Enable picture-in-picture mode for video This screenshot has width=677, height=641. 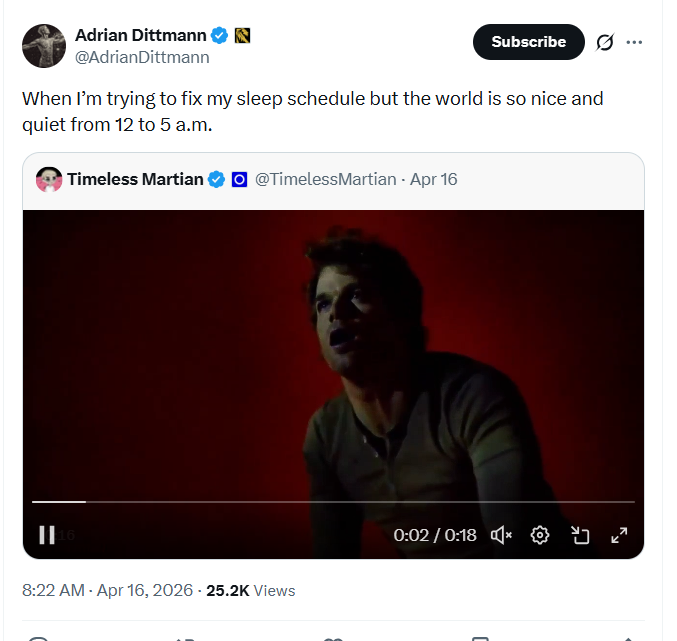coord(580,535)
